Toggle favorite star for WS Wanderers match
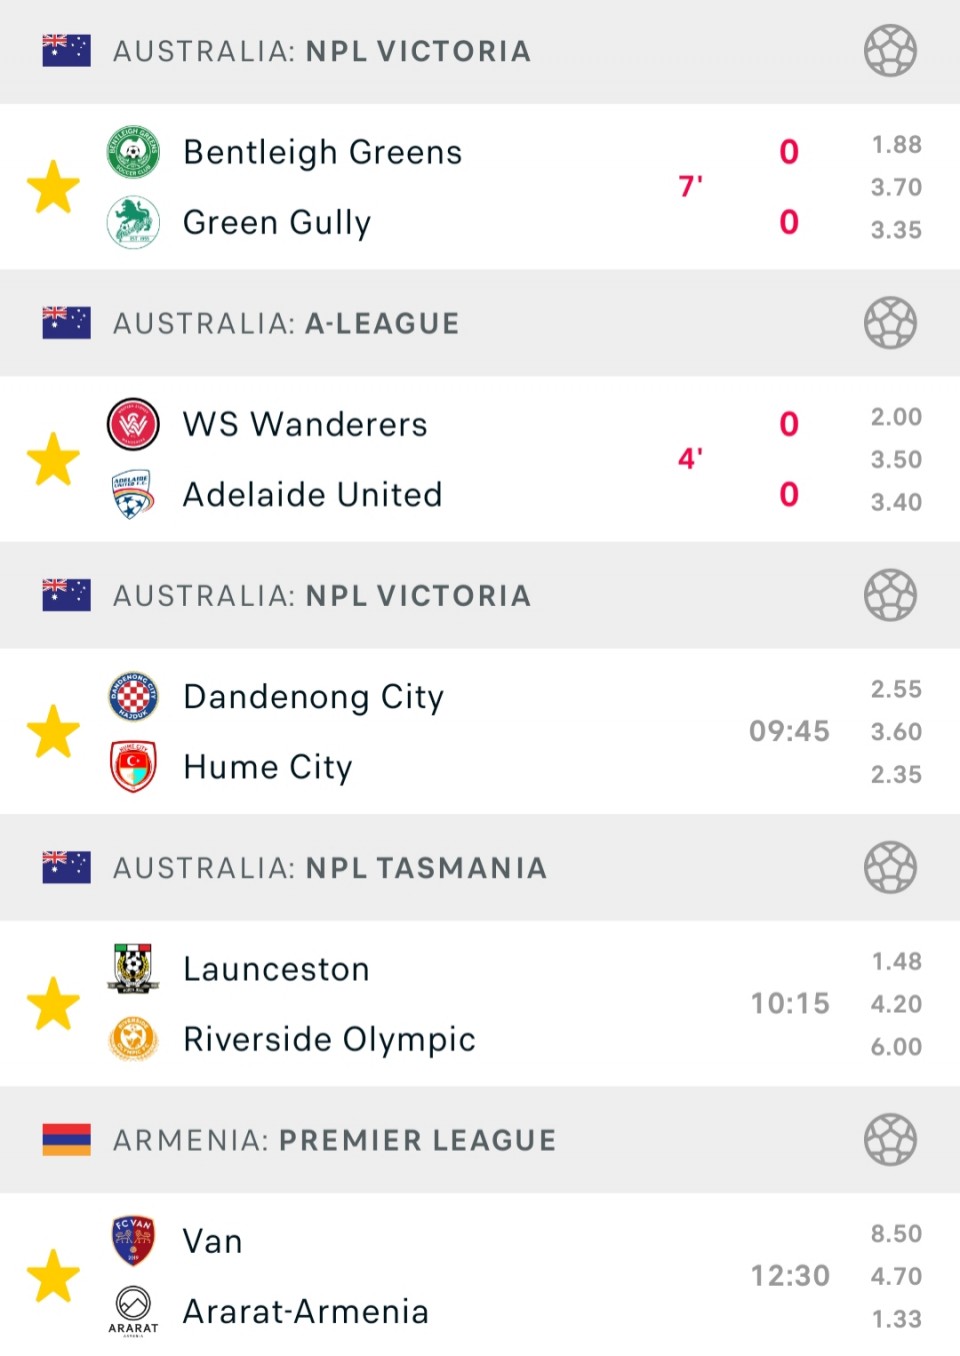The image size is (960, 1356). click(53, 459)
